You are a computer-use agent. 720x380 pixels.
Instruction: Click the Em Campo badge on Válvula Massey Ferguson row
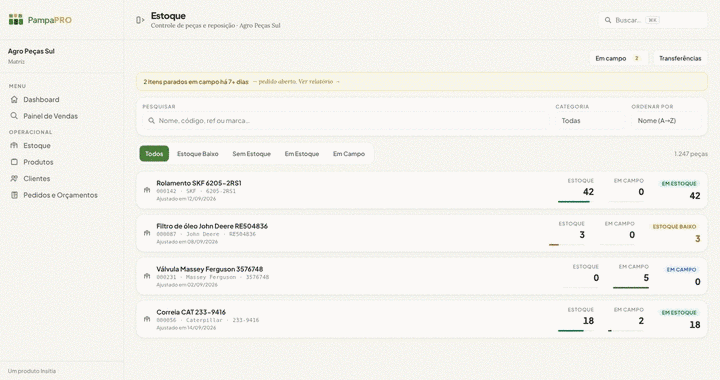(681, 269)
